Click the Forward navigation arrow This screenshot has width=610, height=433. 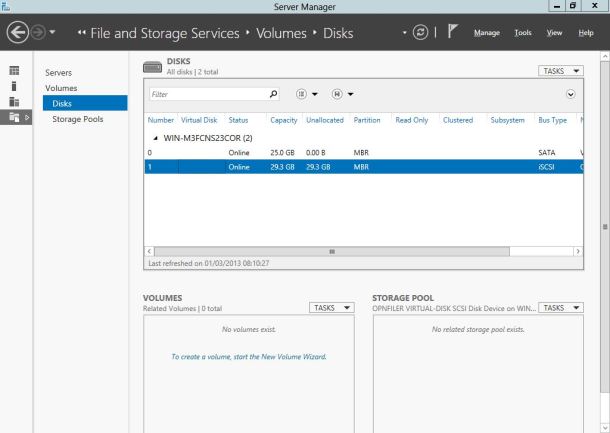[38, 32]
